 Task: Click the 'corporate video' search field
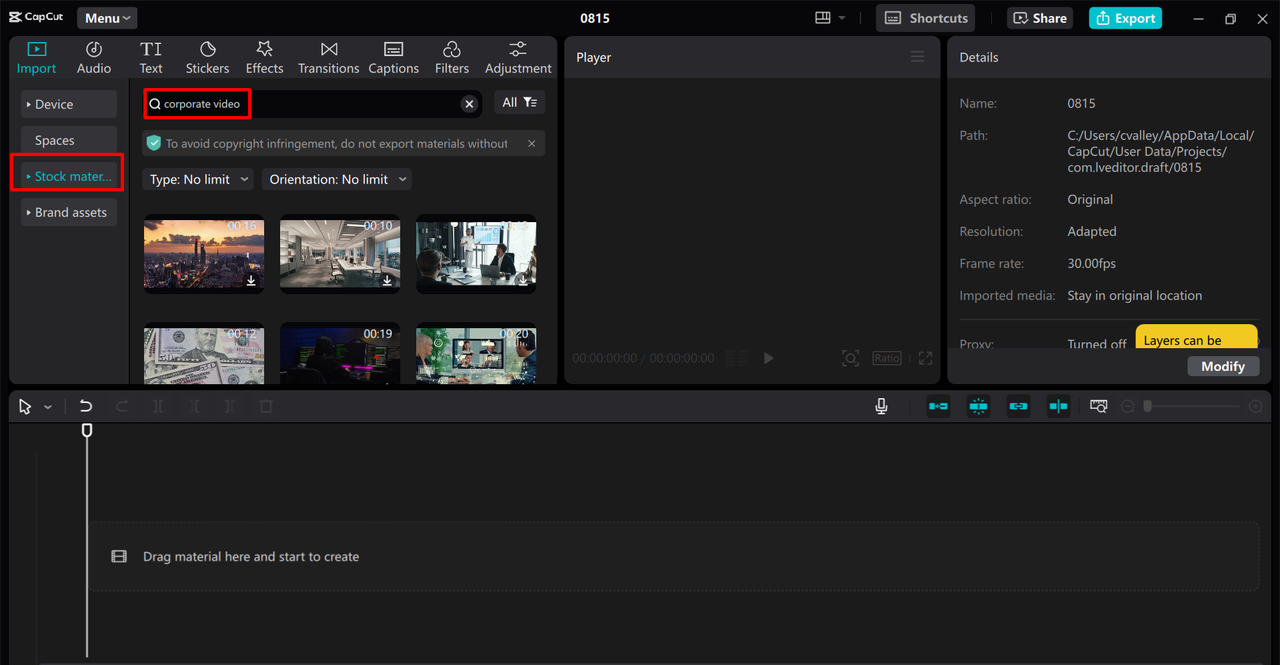(312, 104)
